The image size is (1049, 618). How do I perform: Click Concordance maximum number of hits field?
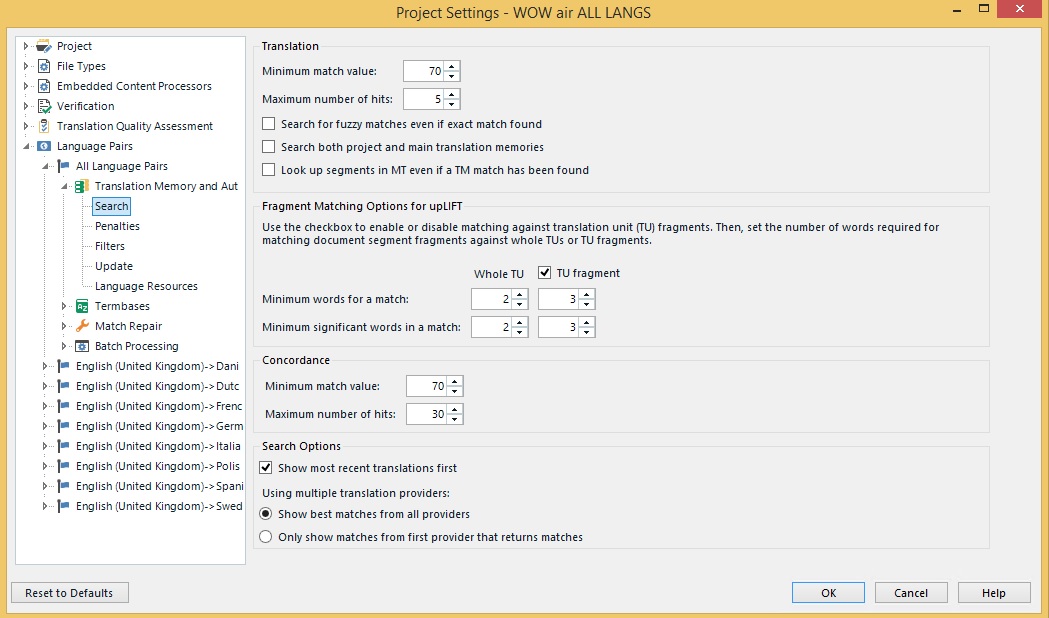(427, 414)
